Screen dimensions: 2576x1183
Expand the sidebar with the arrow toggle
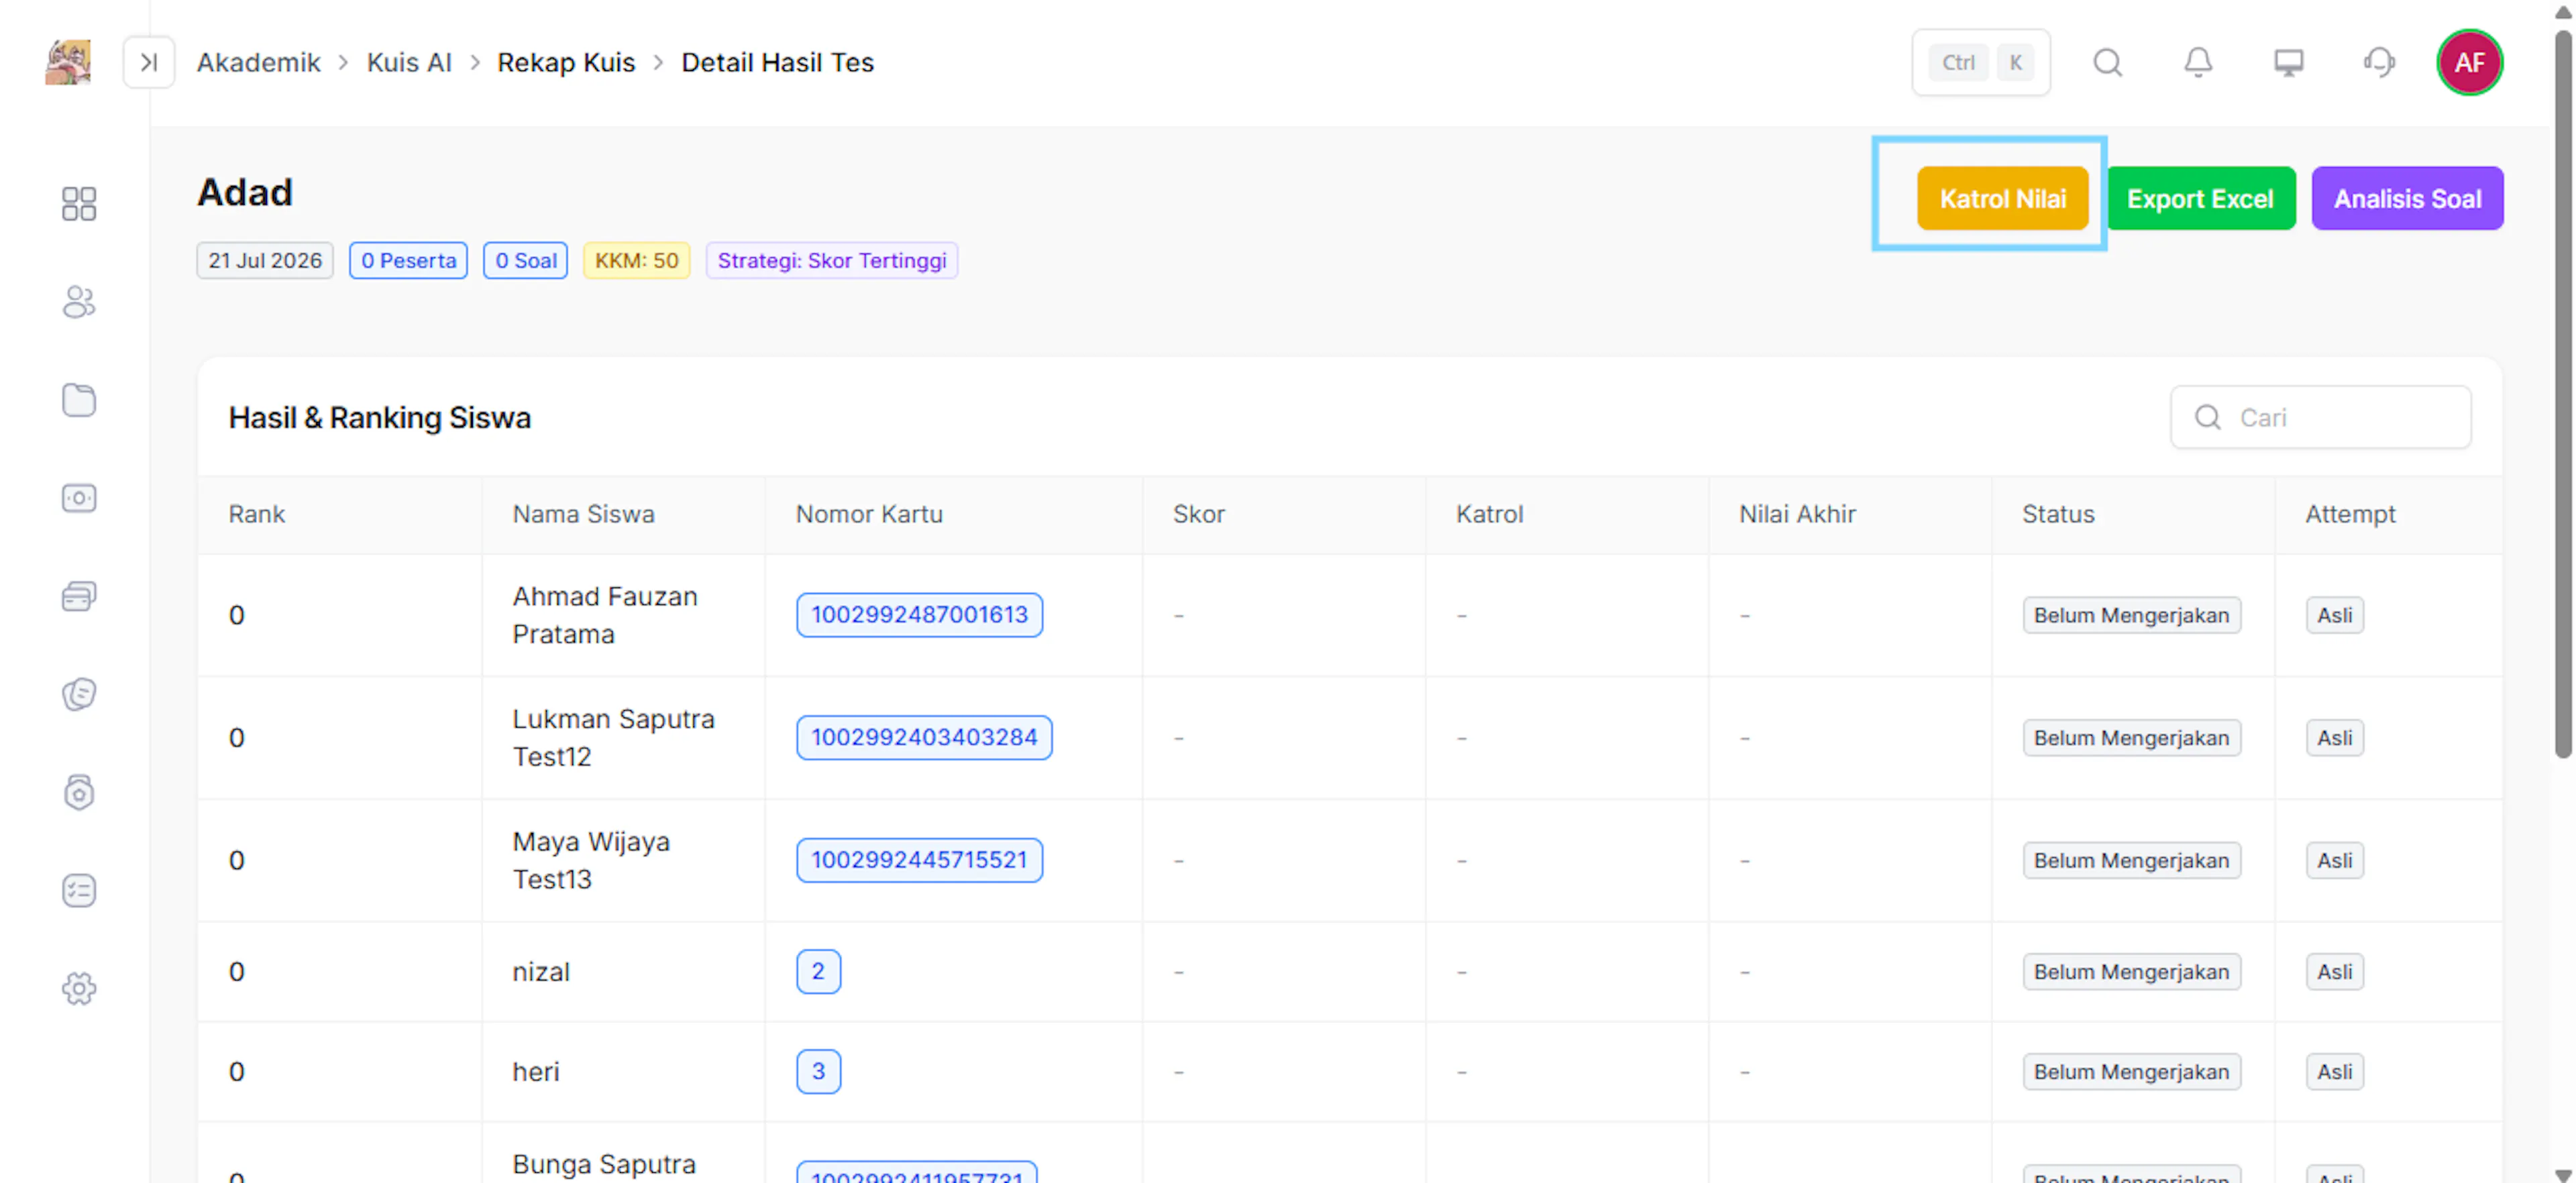click(149, 62)
